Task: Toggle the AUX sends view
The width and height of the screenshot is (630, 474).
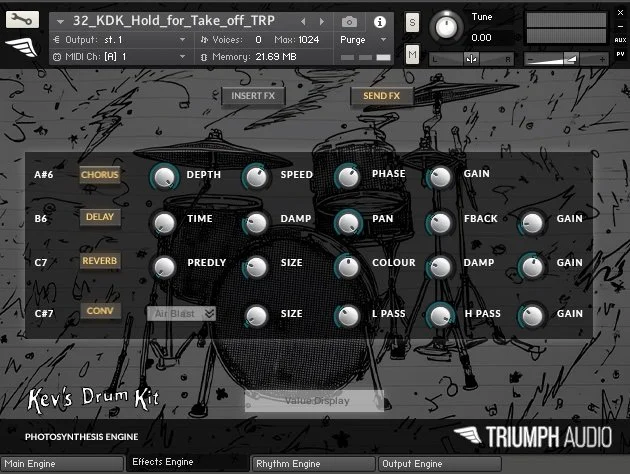Action: tap(620, 40)
